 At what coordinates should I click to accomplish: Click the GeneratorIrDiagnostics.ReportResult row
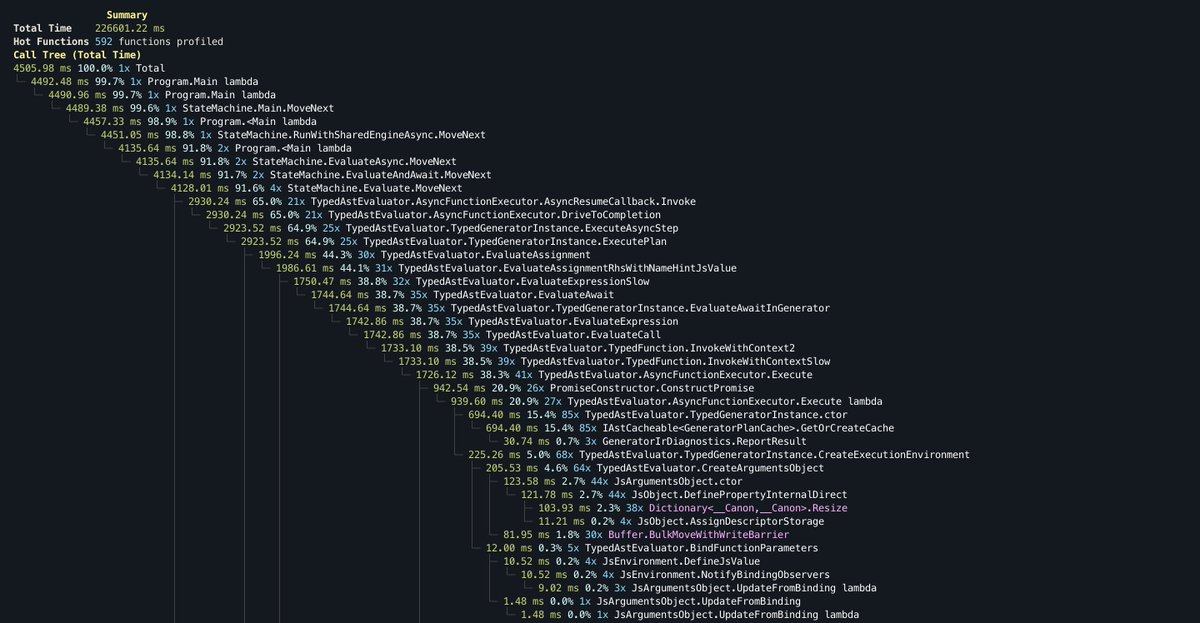coord(655,439)
